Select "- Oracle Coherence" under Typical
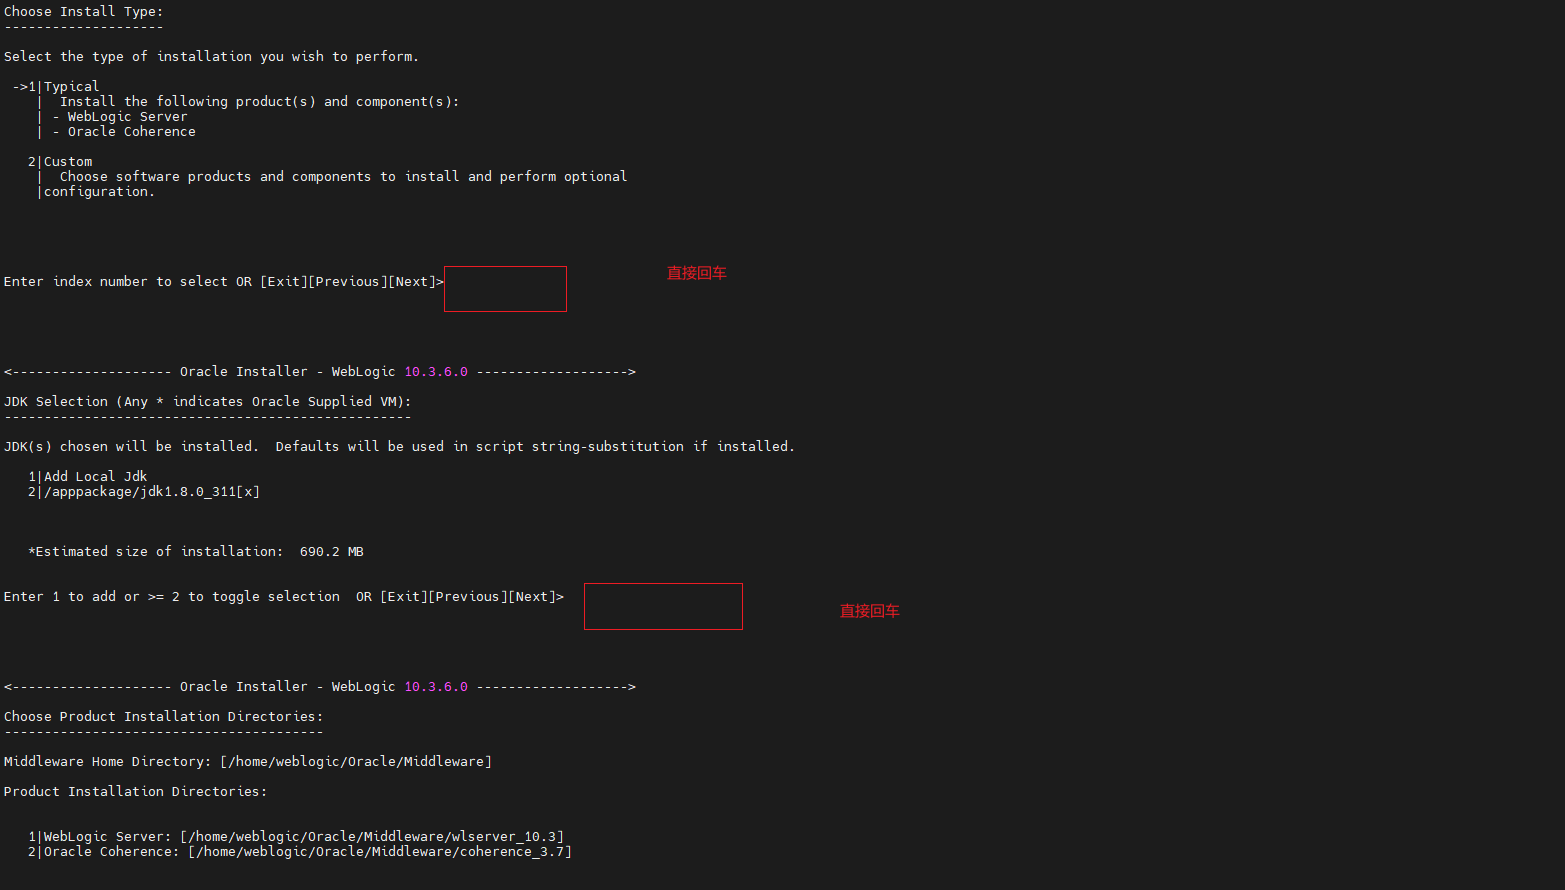Image resolution: width=1565 pixels, height=890 pixels. tap(124, 132)
